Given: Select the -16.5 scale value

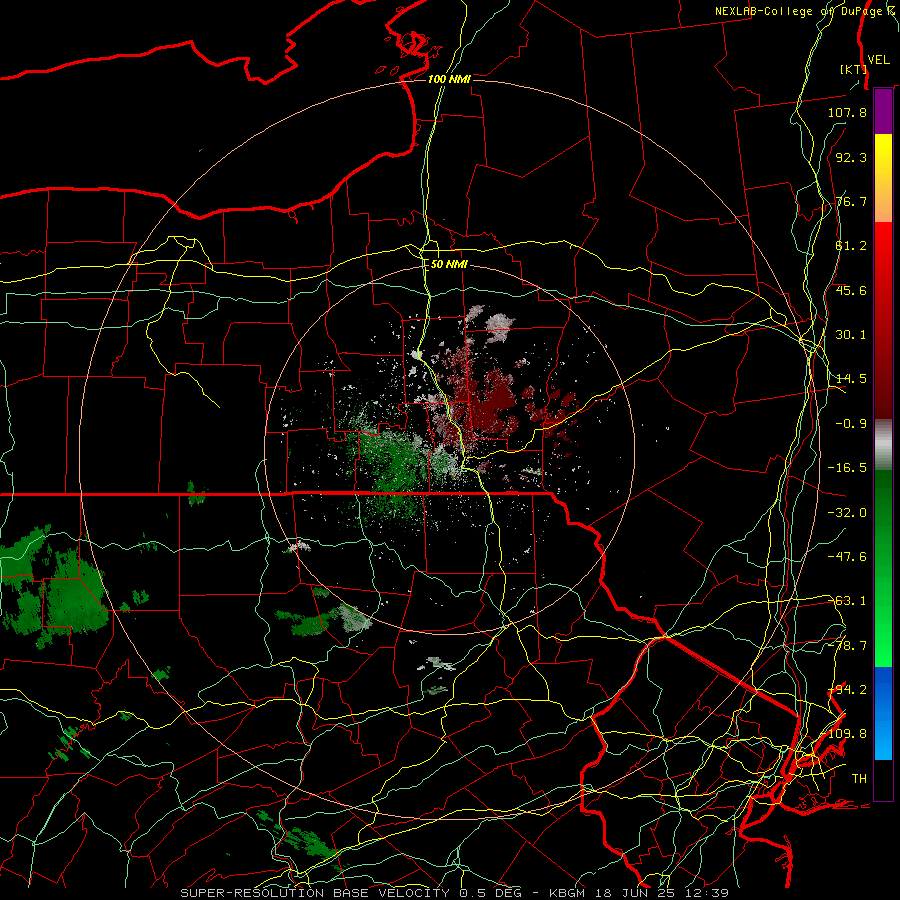Looking at the screenshot, I should click(x=847, y=468).
